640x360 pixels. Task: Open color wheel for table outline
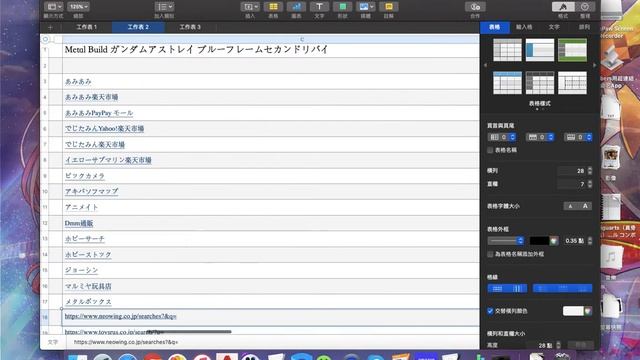click(554, 241)
